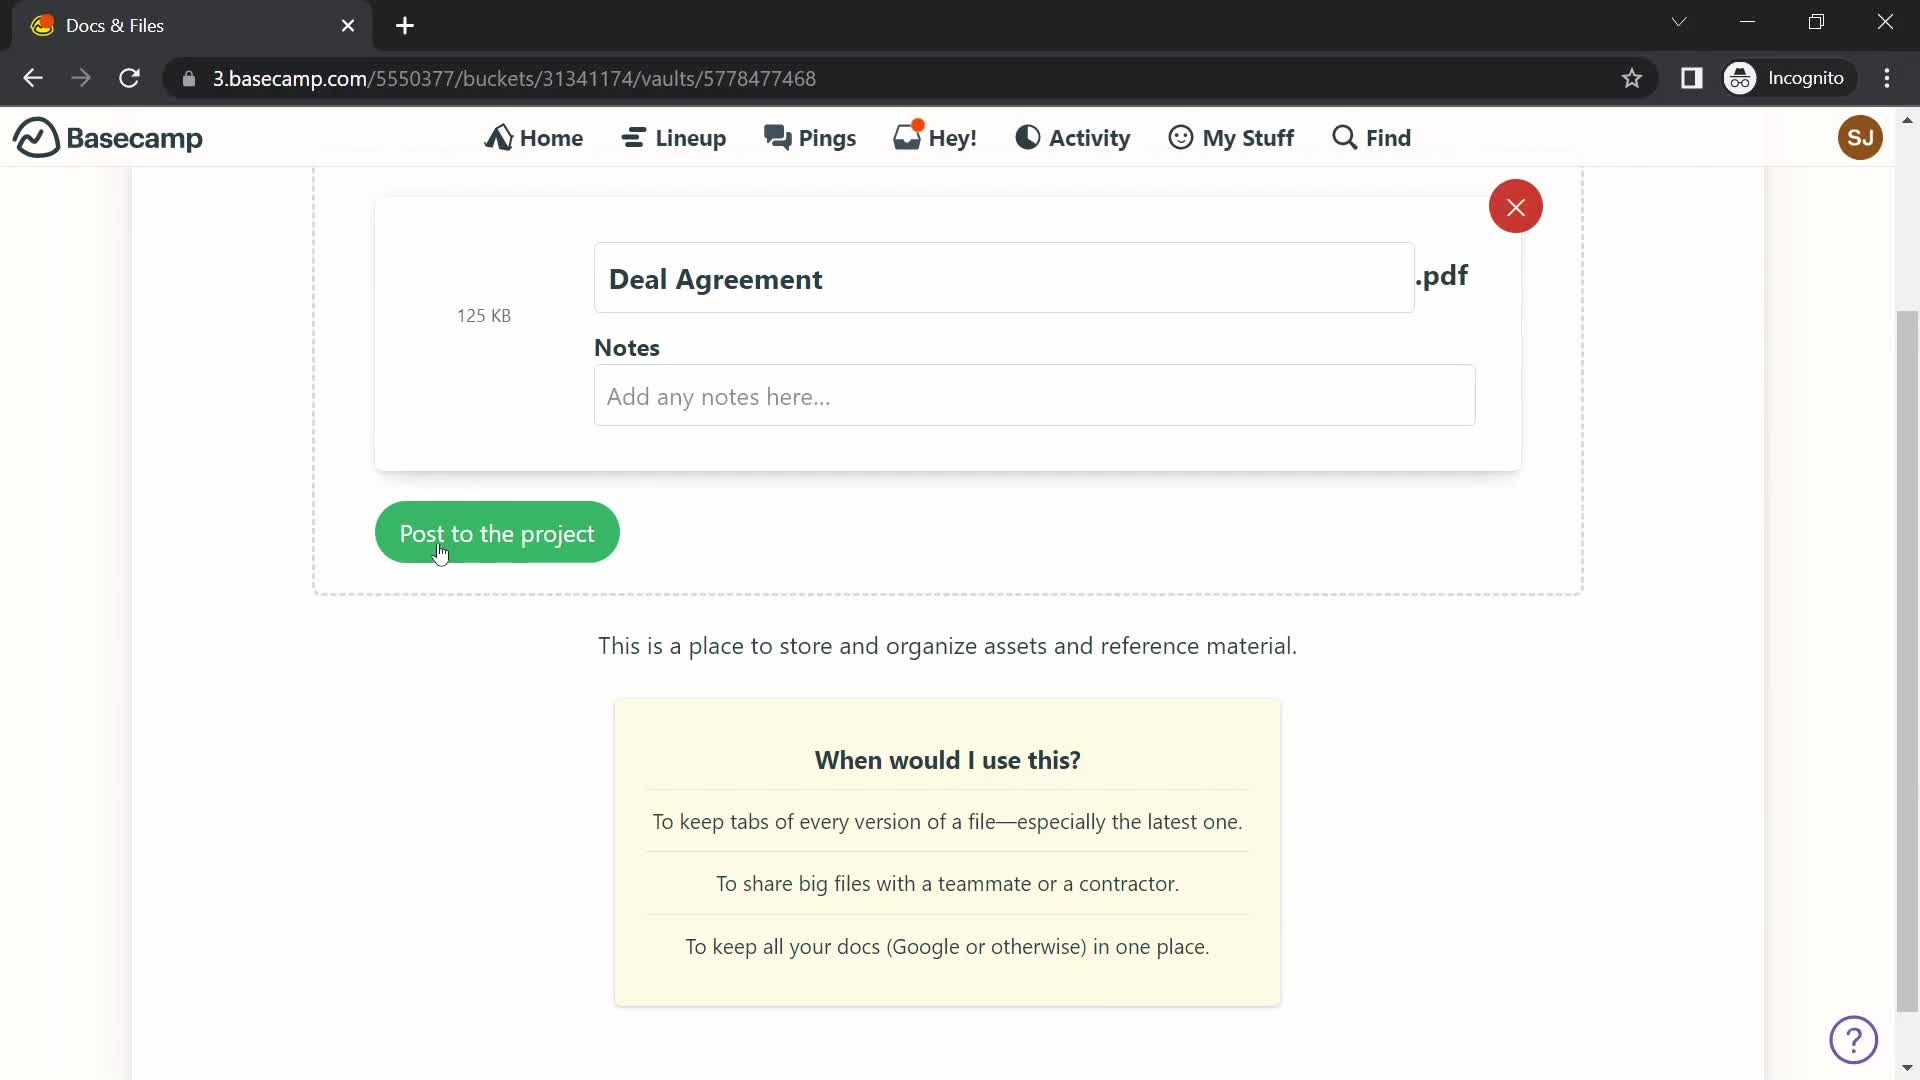Open Pings messaging icon

[x=810, y=137]
